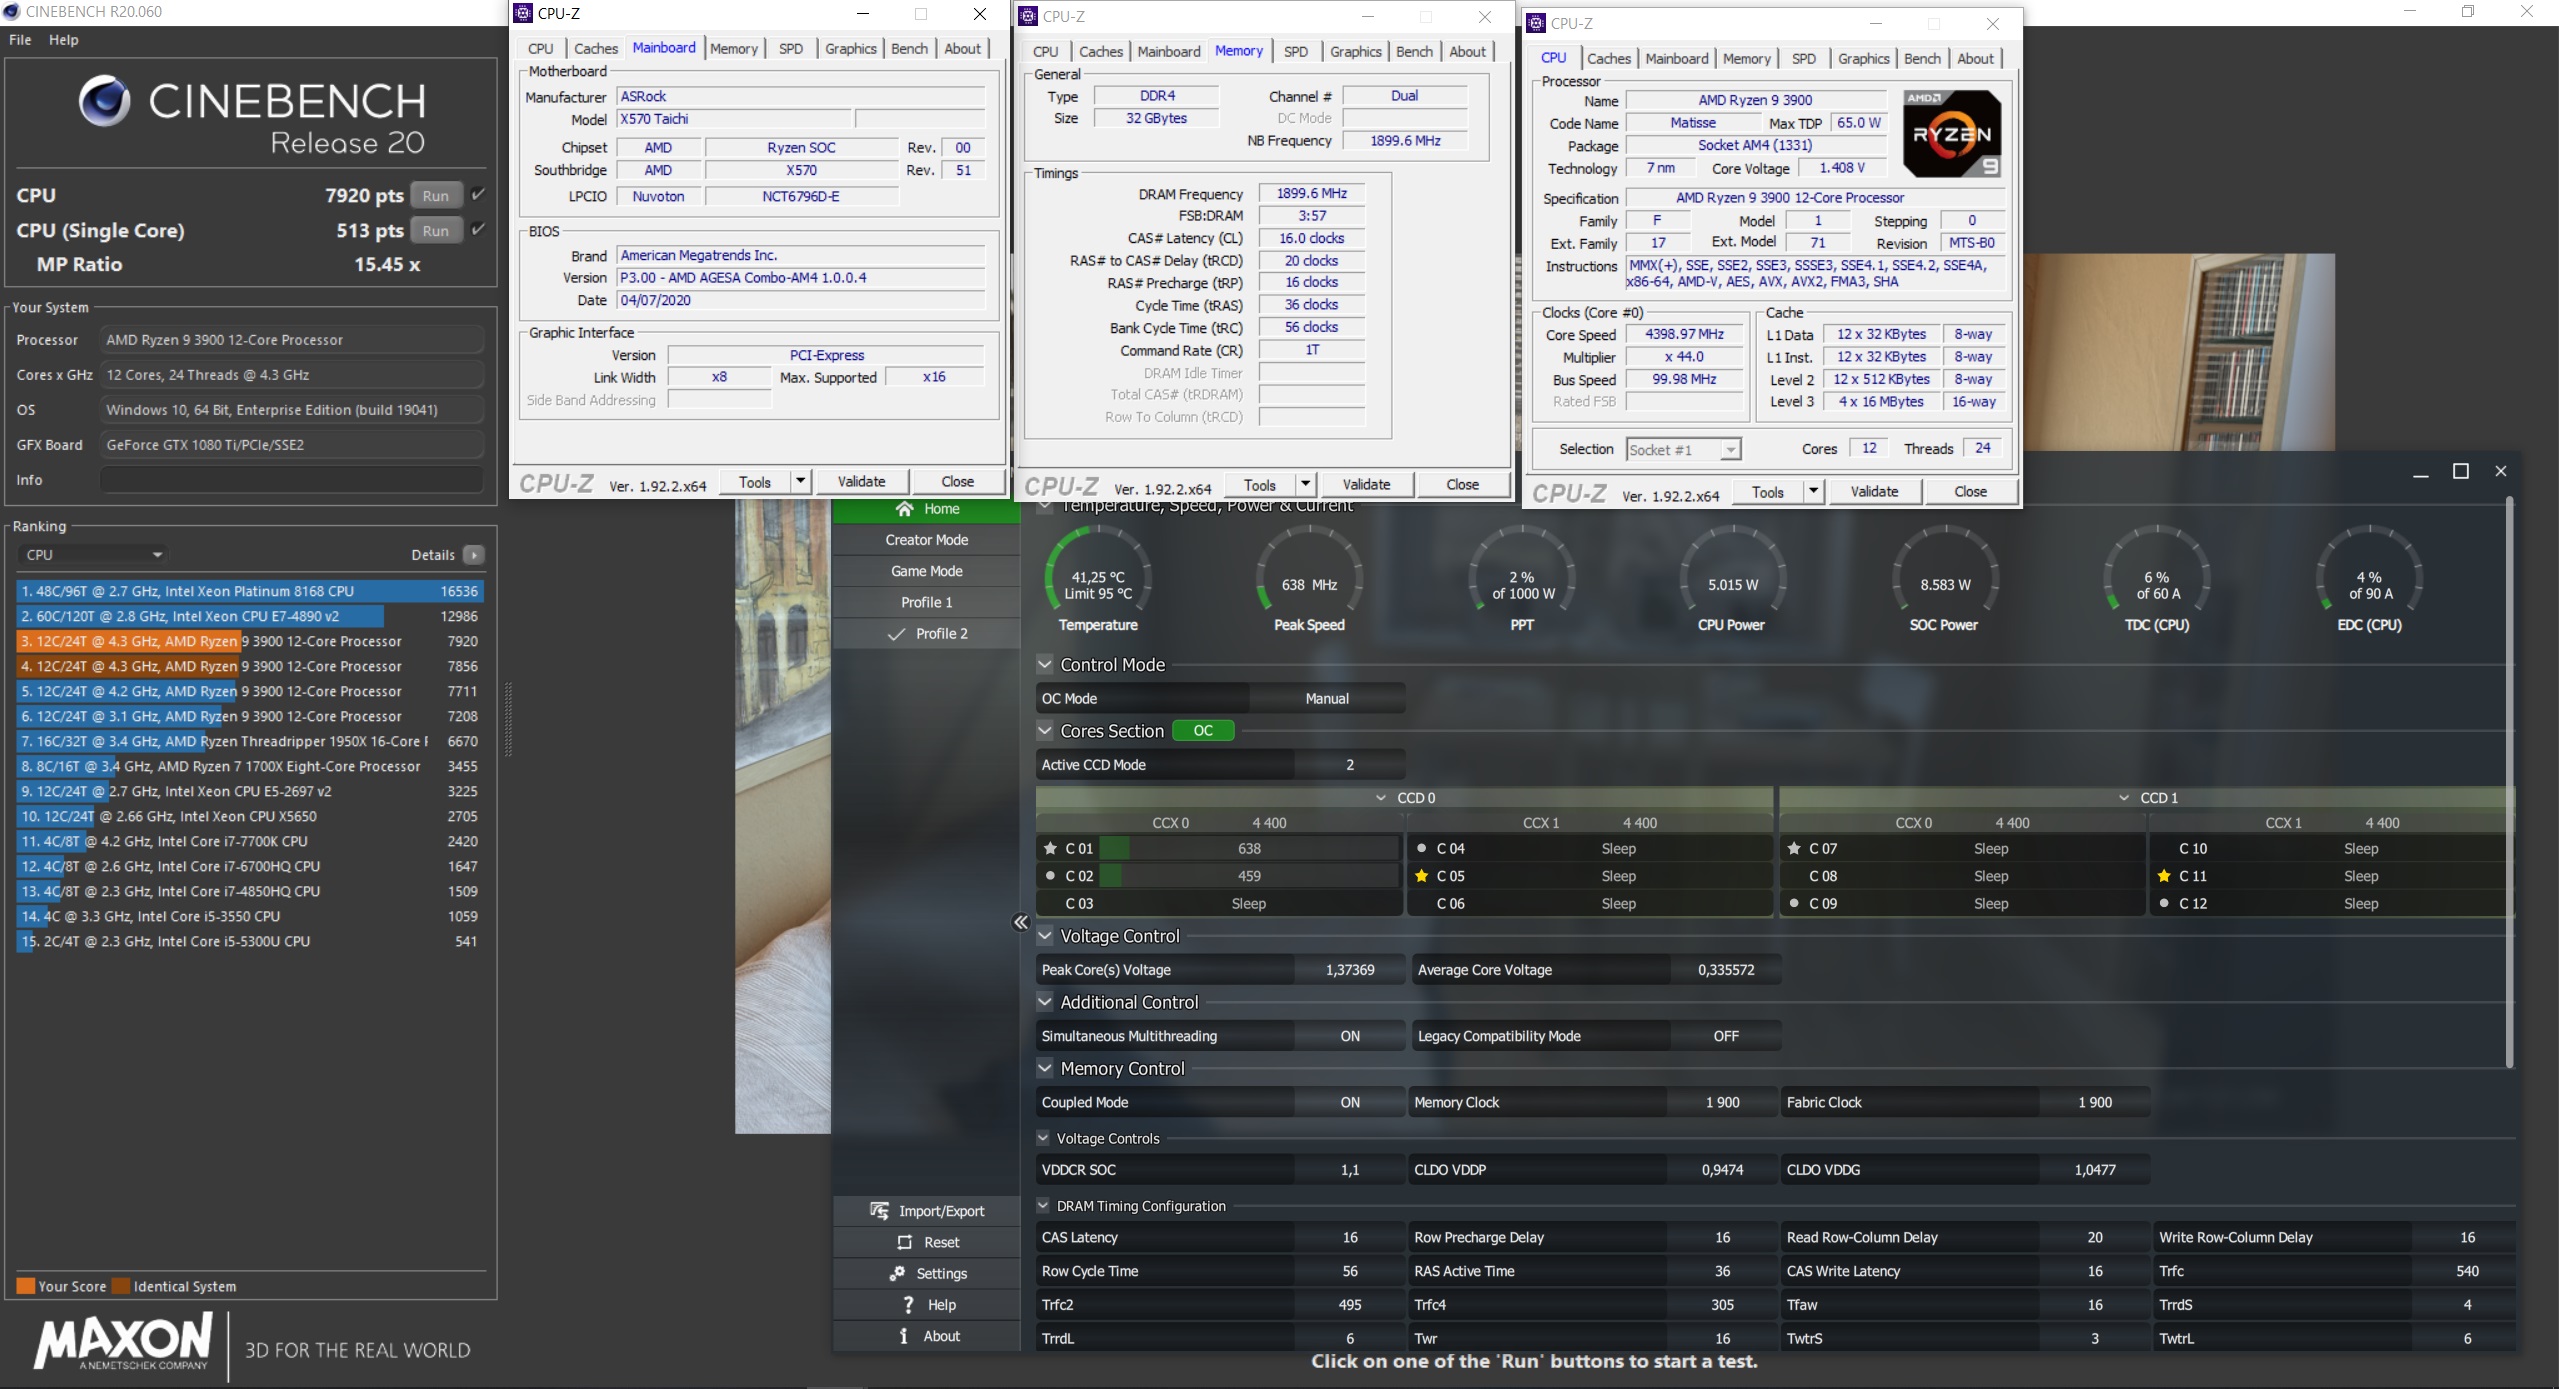This screenshot has height=1389, width=2559.
Task: Click the star icon on core C 01
Action: click(1050, 848)
